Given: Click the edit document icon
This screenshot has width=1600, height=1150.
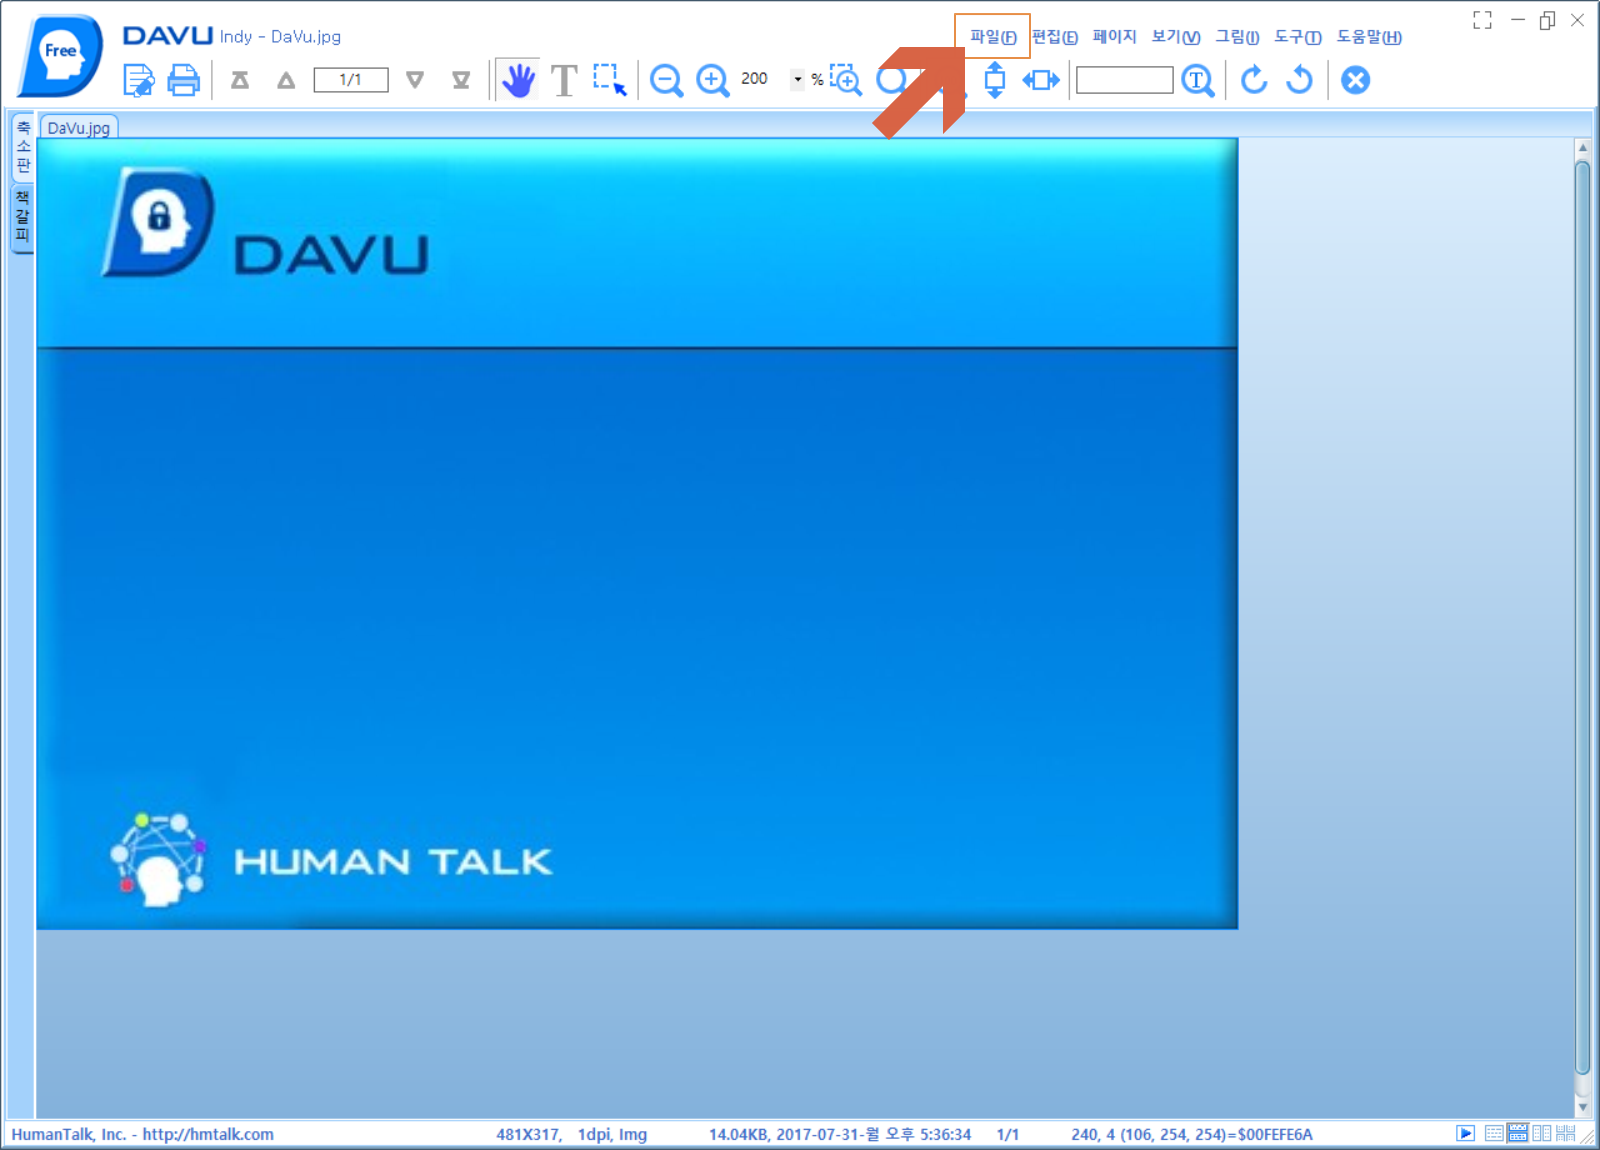Looking at the screenshot, I should click(138, 80).
